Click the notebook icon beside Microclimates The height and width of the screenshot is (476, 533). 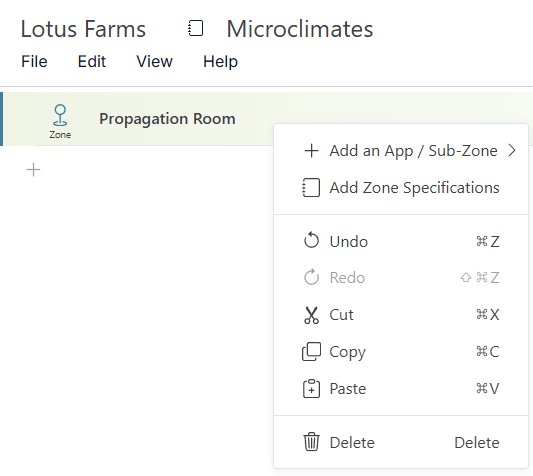[196, 28]
